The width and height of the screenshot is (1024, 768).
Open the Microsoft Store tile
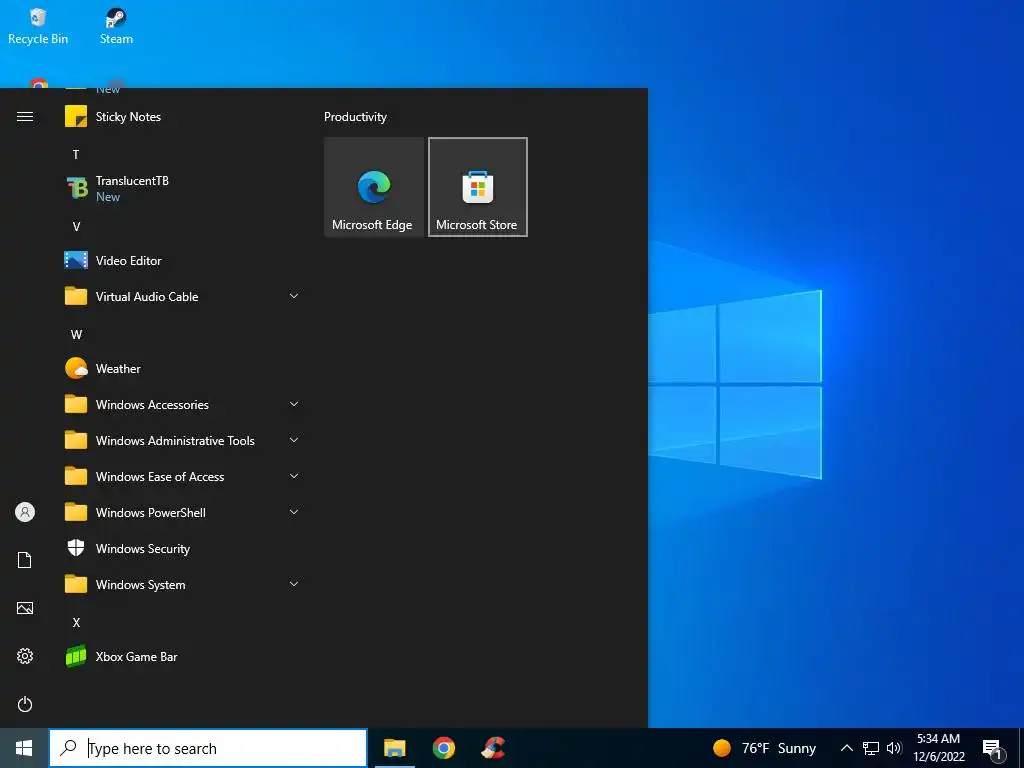point(477,187)
